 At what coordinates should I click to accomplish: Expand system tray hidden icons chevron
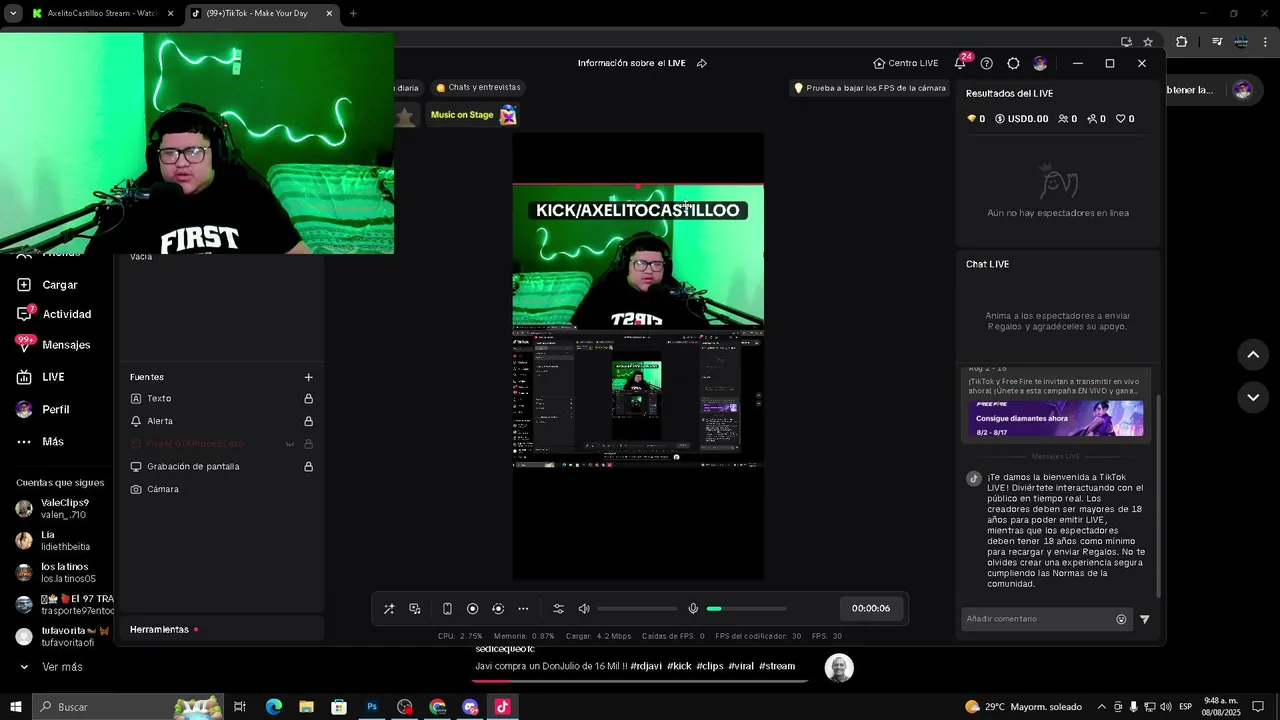[1102, 707]
